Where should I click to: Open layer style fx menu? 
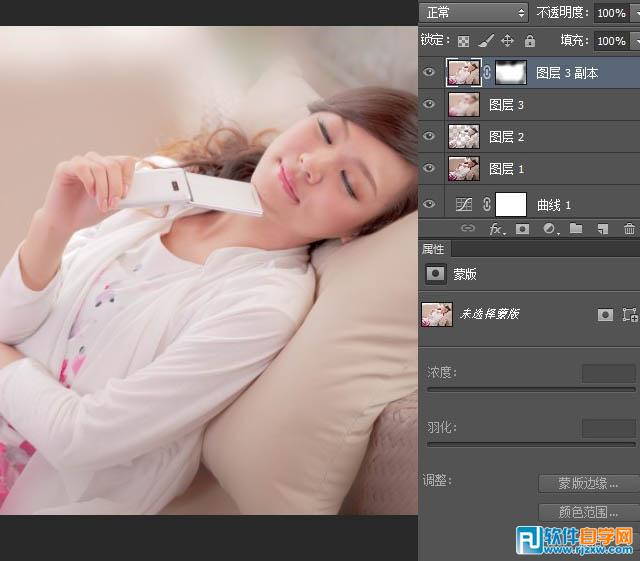pos(497,229)
